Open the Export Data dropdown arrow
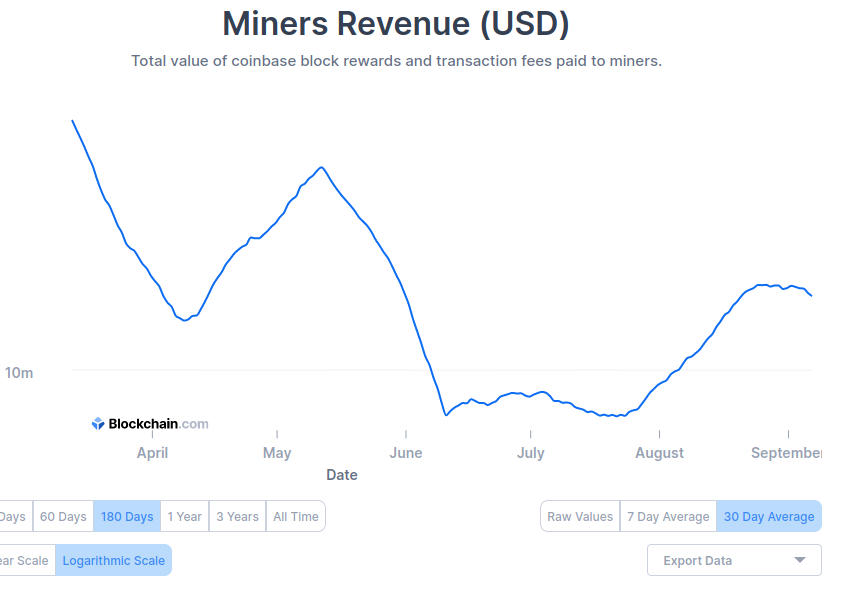Image resolution: width=849 pixels, height=590 pixels. pos(800,560)
